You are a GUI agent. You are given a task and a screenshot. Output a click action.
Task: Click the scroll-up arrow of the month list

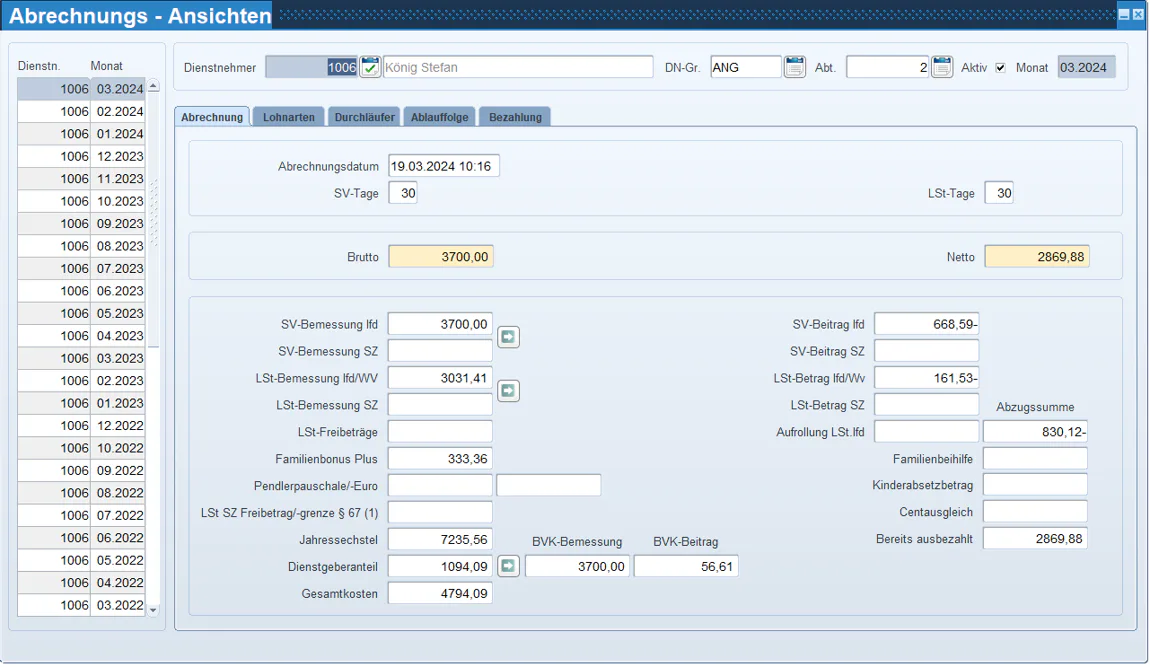coord(153,86)
